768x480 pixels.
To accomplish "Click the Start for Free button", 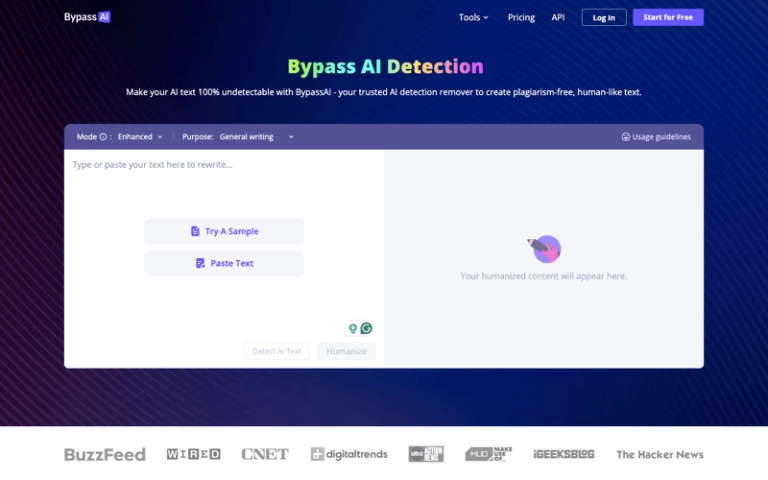I will click(668, 17).
